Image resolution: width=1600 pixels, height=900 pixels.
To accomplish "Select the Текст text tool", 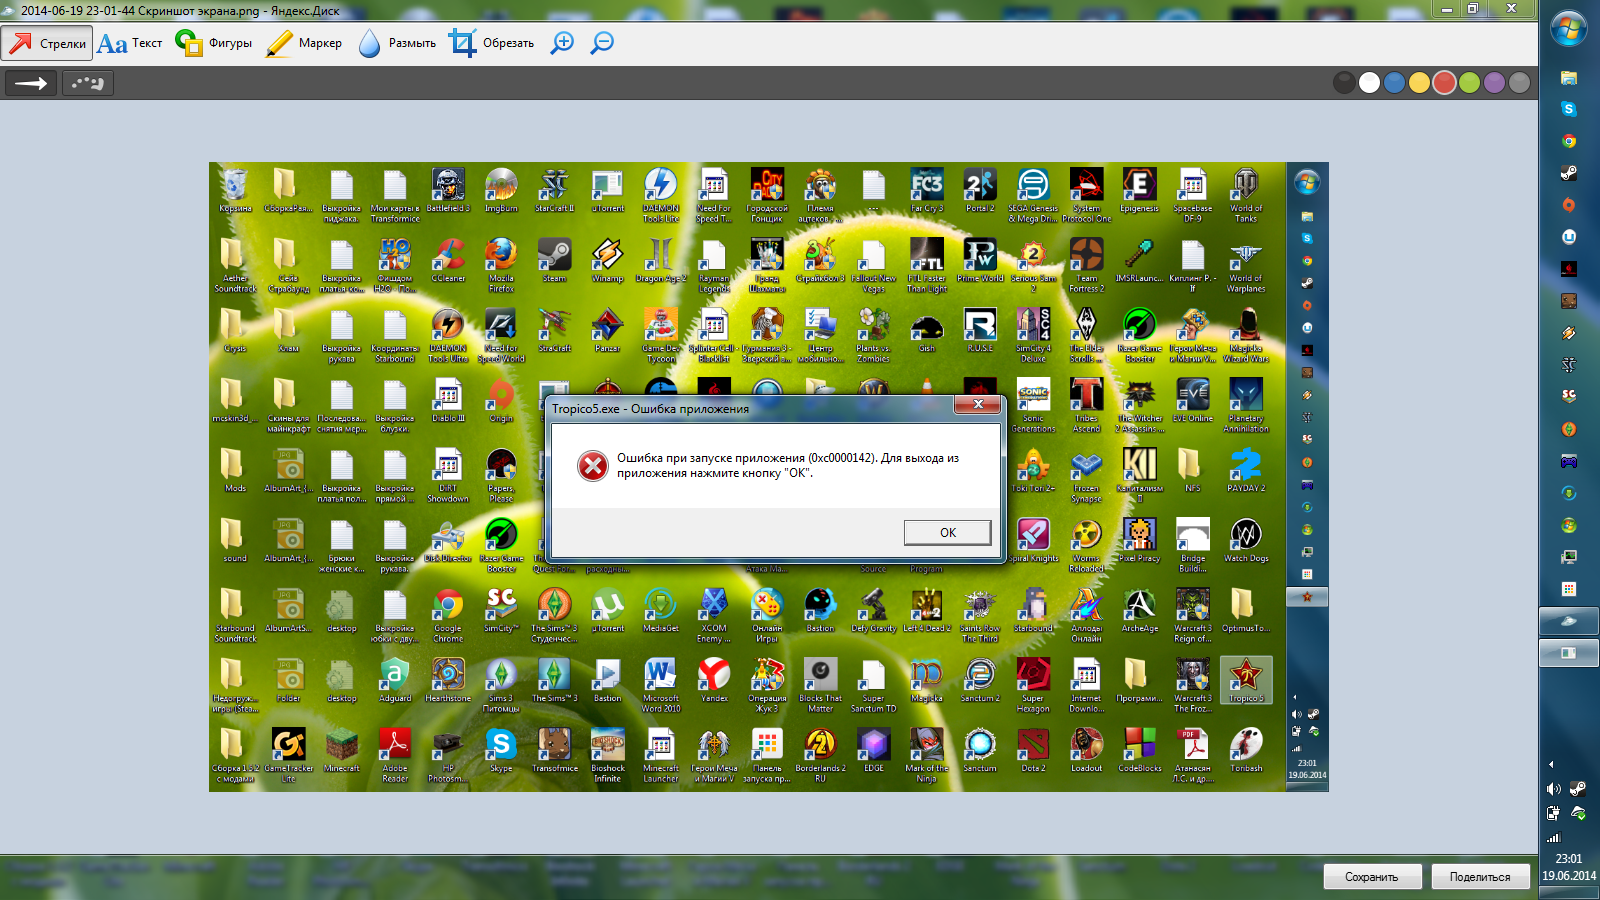I will [130, 43].
